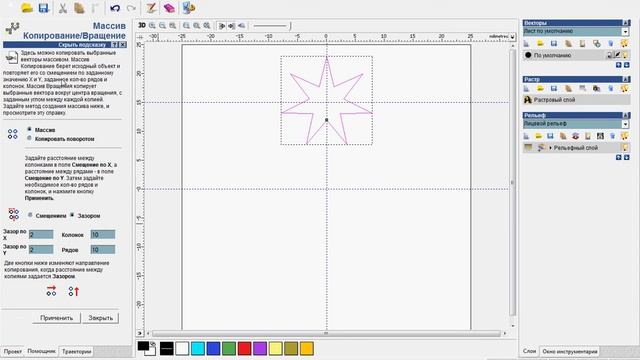
Task: Switch to Окно инструментария tab
Action: (570, 351)
